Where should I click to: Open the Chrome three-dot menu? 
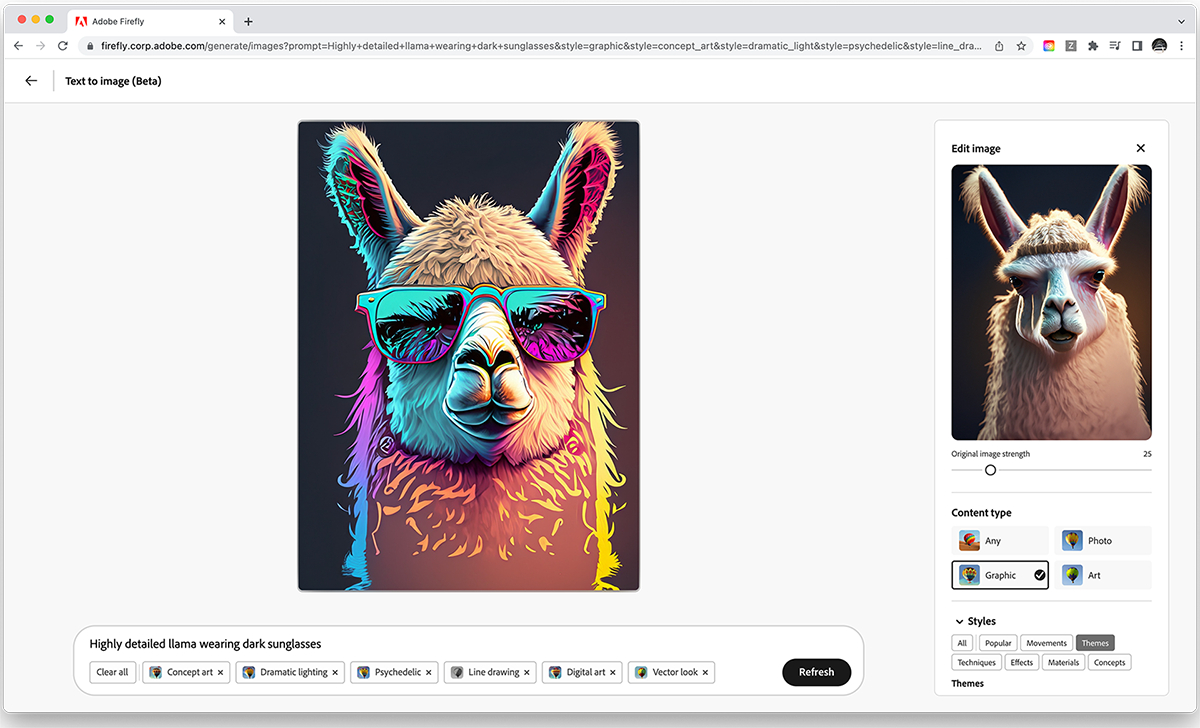coord(1182,46)
